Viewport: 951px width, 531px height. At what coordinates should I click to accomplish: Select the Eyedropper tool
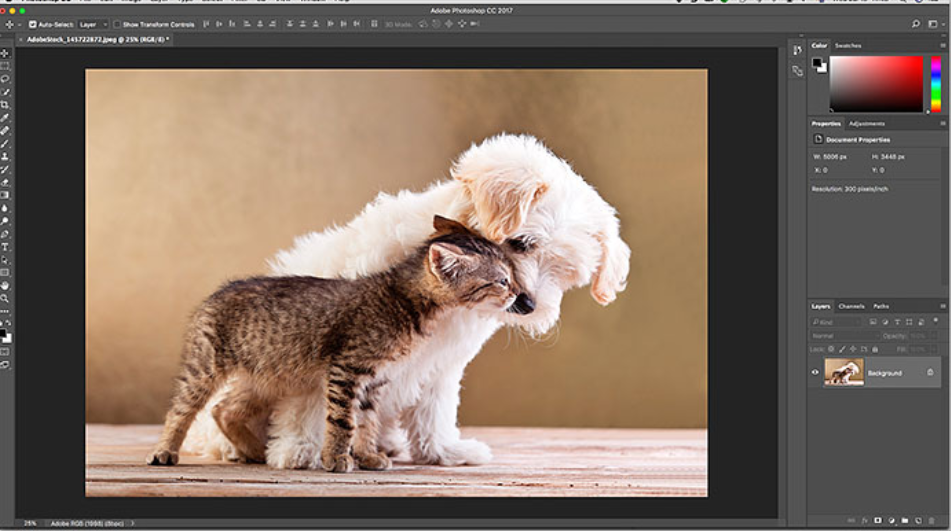tap(5, 118)
